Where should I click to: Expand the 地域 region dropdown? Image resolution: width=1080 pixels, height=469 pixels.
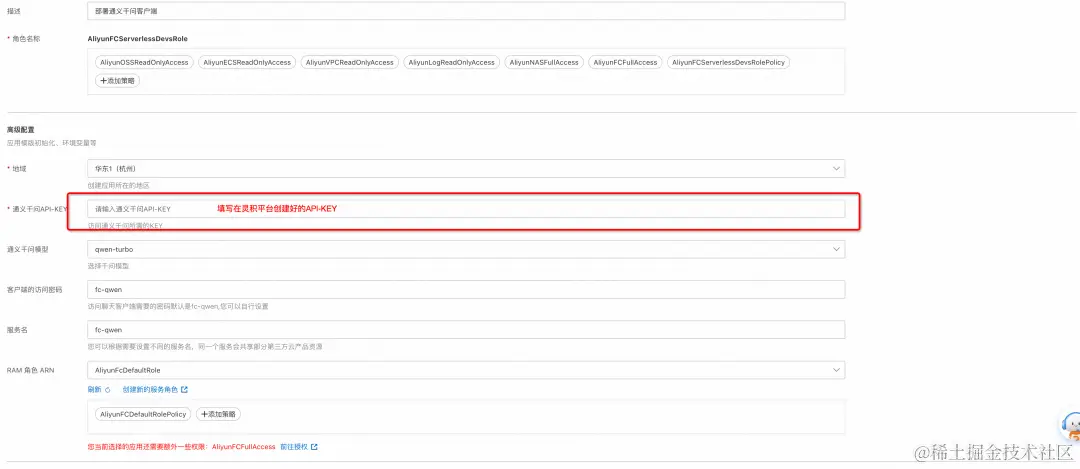point(466,169)
